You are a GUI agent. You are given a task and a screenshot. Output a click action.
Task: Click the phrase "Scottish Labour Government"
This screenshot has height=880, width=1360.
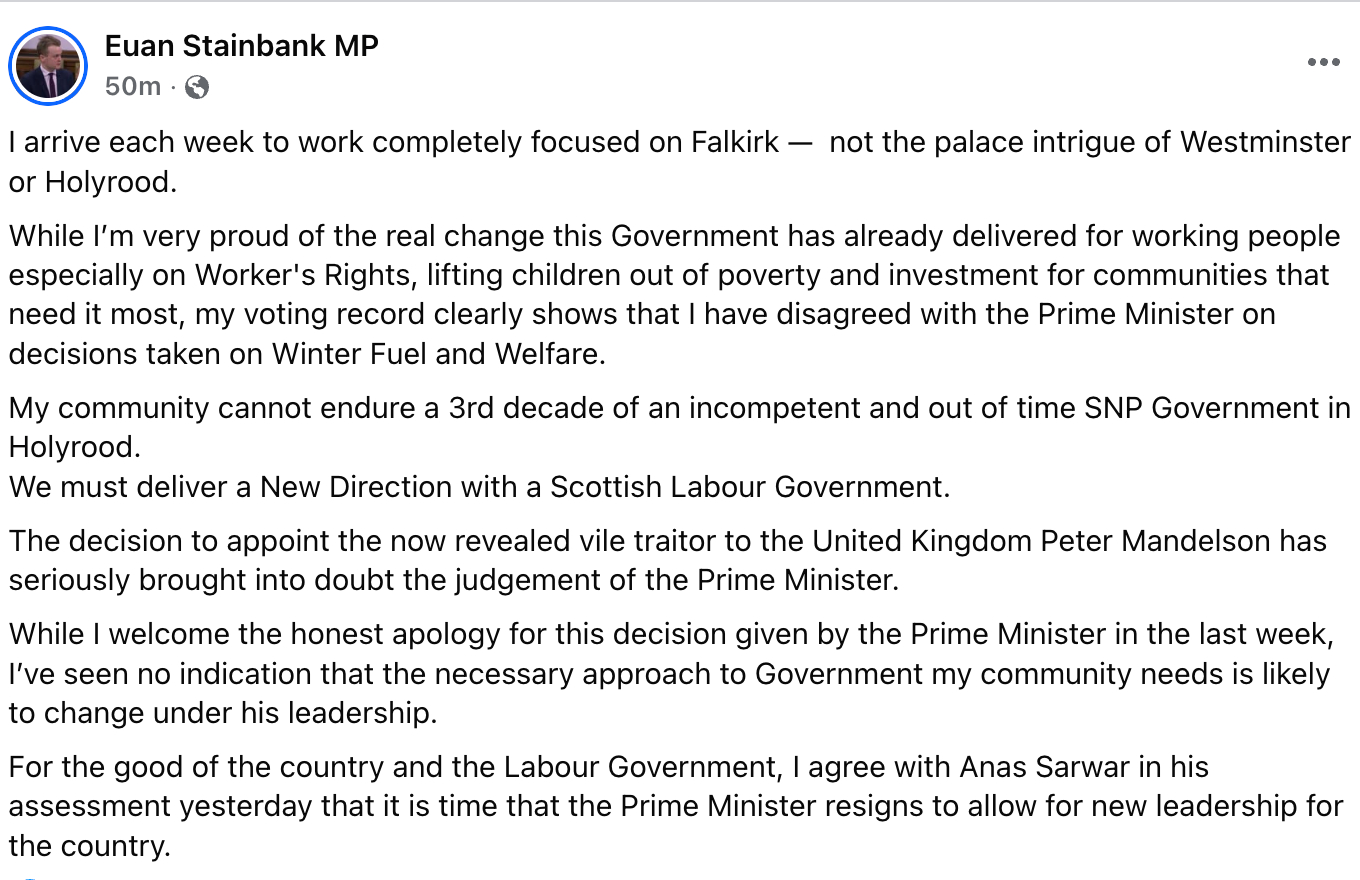click(x=748, y=487)
